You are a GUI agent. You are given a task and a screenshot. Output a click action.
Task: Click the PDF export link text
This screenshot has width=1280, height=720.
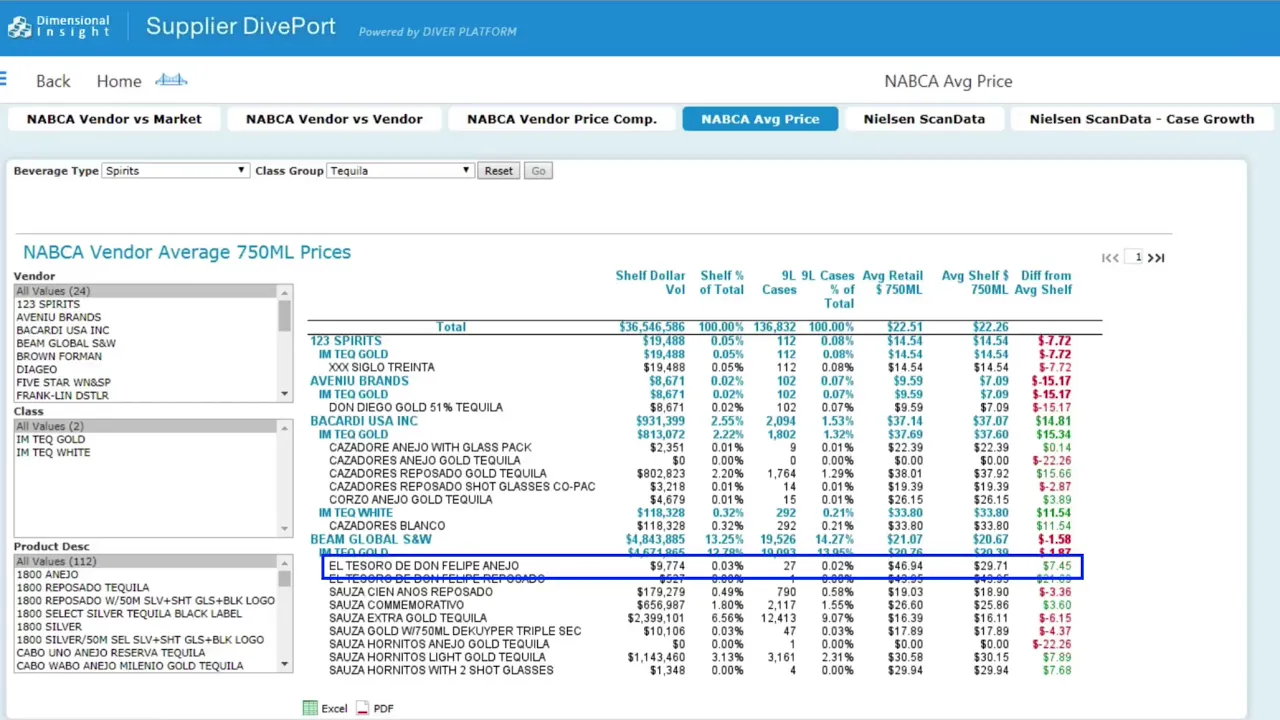click(383, 709)
